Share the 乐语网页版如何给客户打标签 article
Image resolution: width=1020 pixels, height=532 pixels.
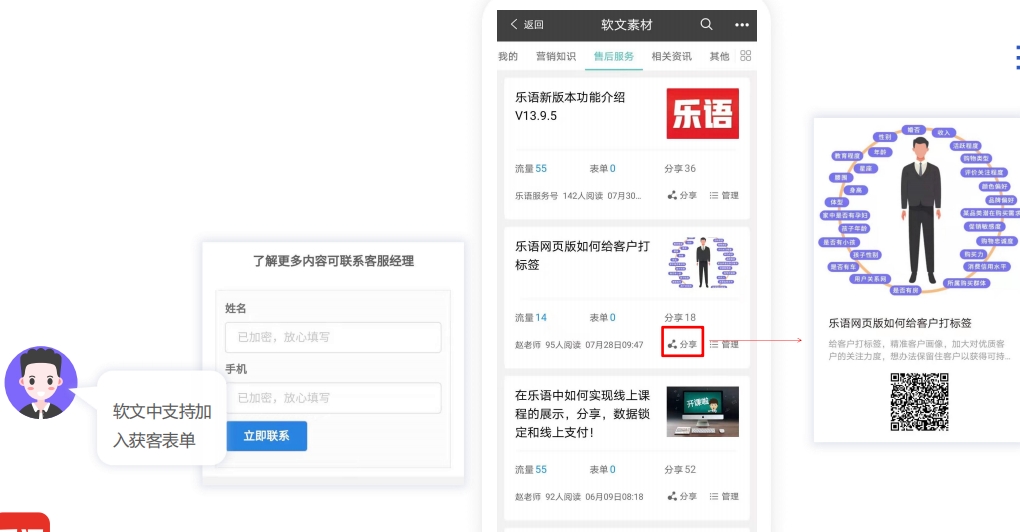tap(682, 344)
